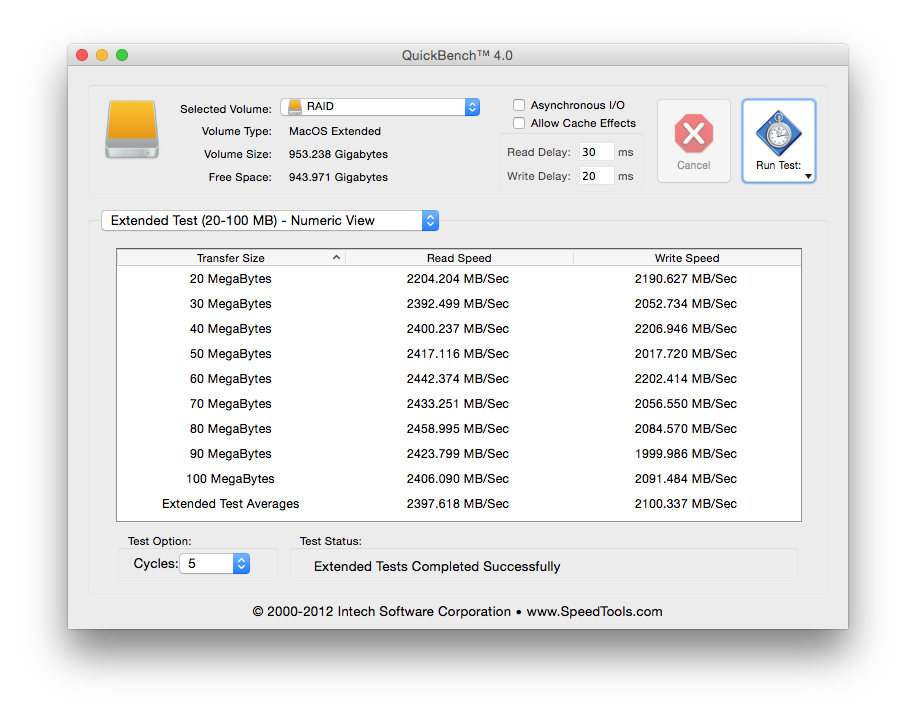Select the 50 MegaBytes row
Viewport: 916px width, 721px height.
459,353
